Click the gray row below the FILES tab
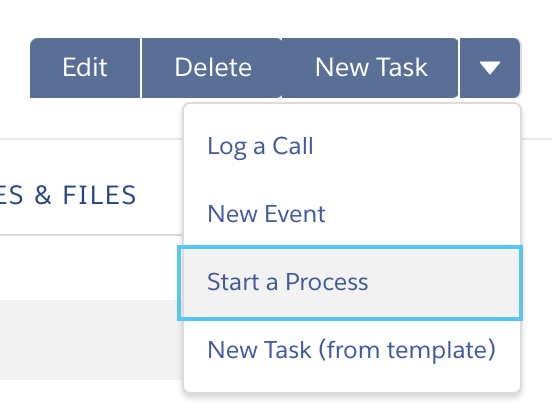Viewport: 552px width, 412px height. [x=92, y=340]
